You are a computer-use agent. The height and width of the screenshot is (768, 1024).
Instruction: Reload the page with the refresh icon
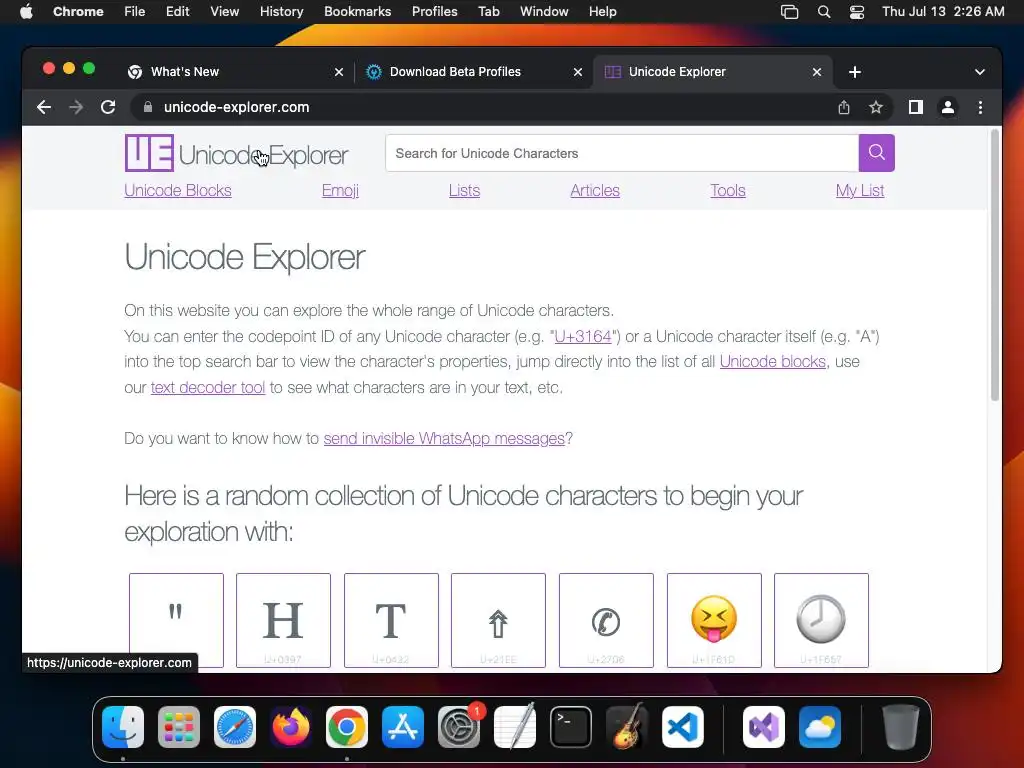108,107
